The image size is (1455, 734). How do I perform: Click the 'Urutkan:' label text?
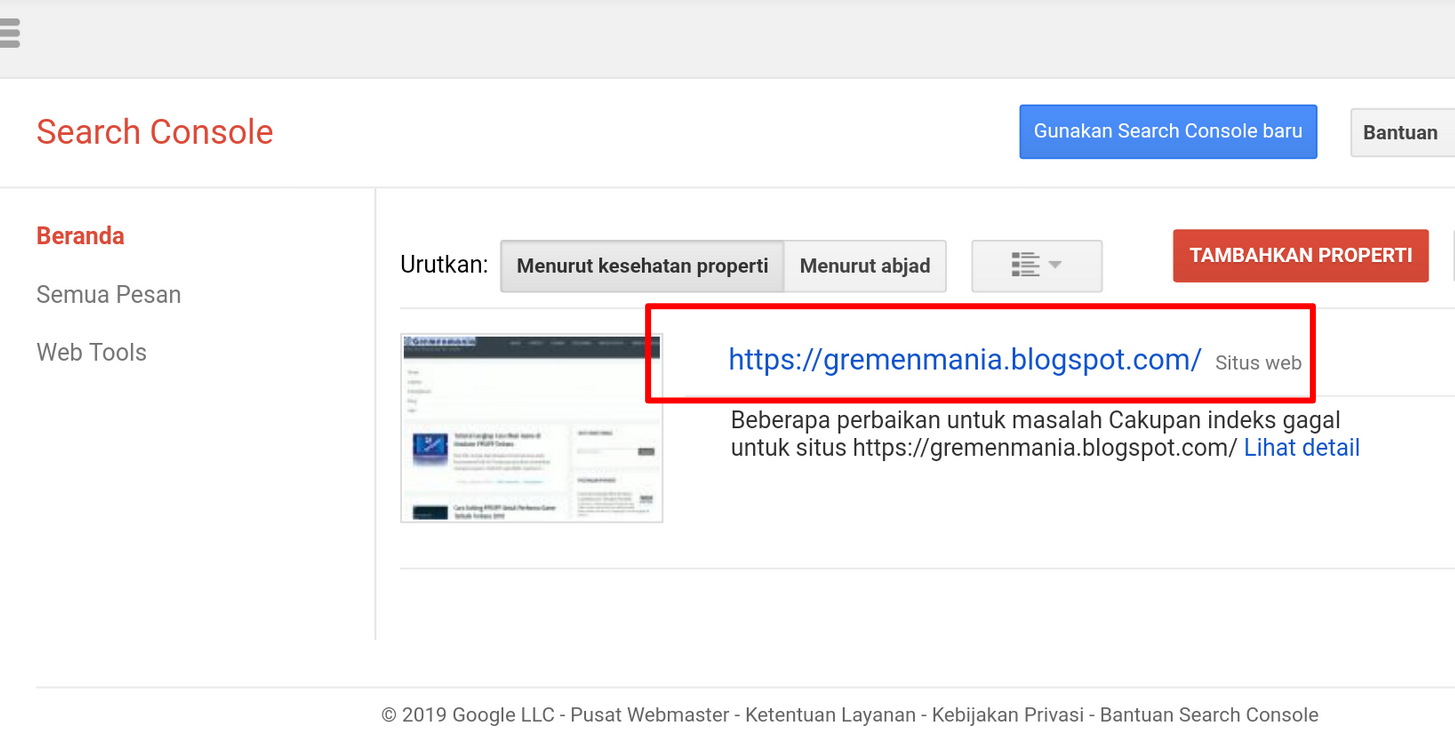444,265
